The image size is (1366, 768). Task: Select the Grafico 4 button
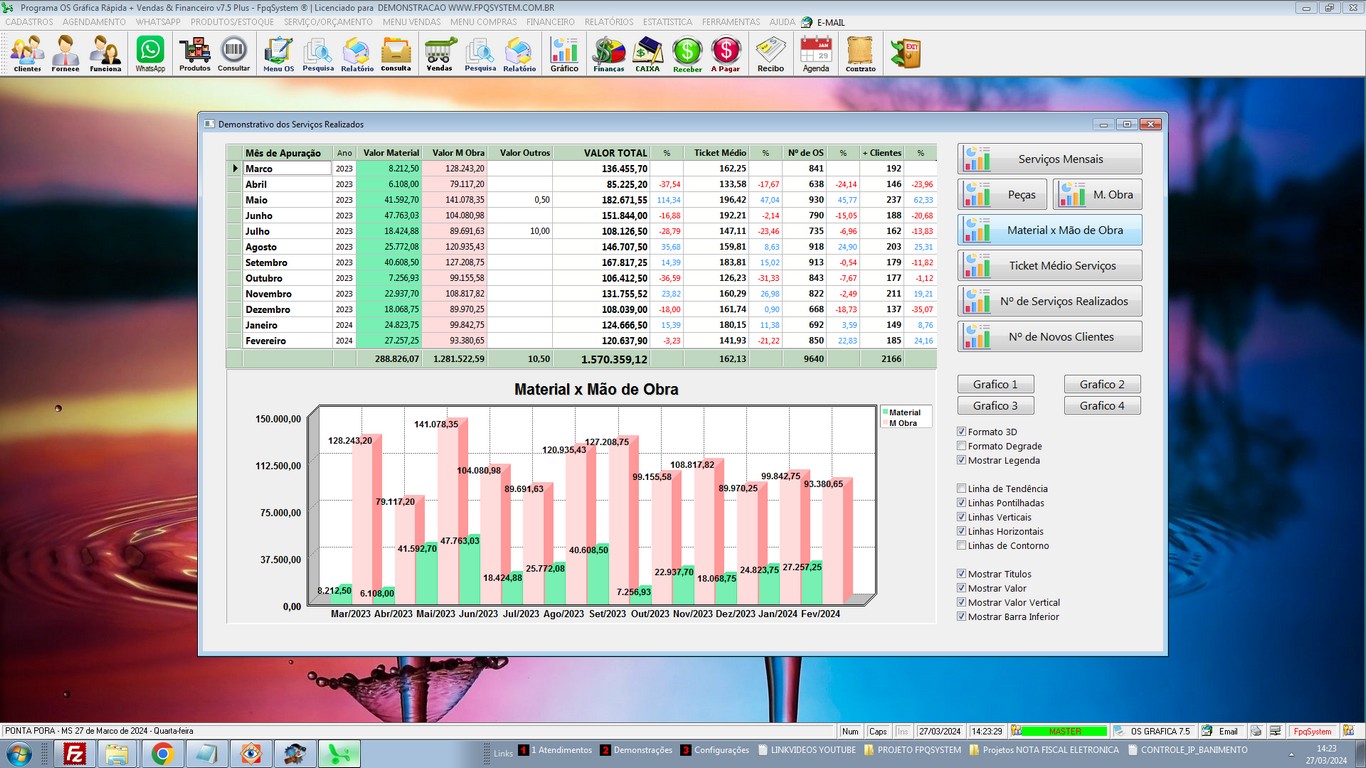1102,405
